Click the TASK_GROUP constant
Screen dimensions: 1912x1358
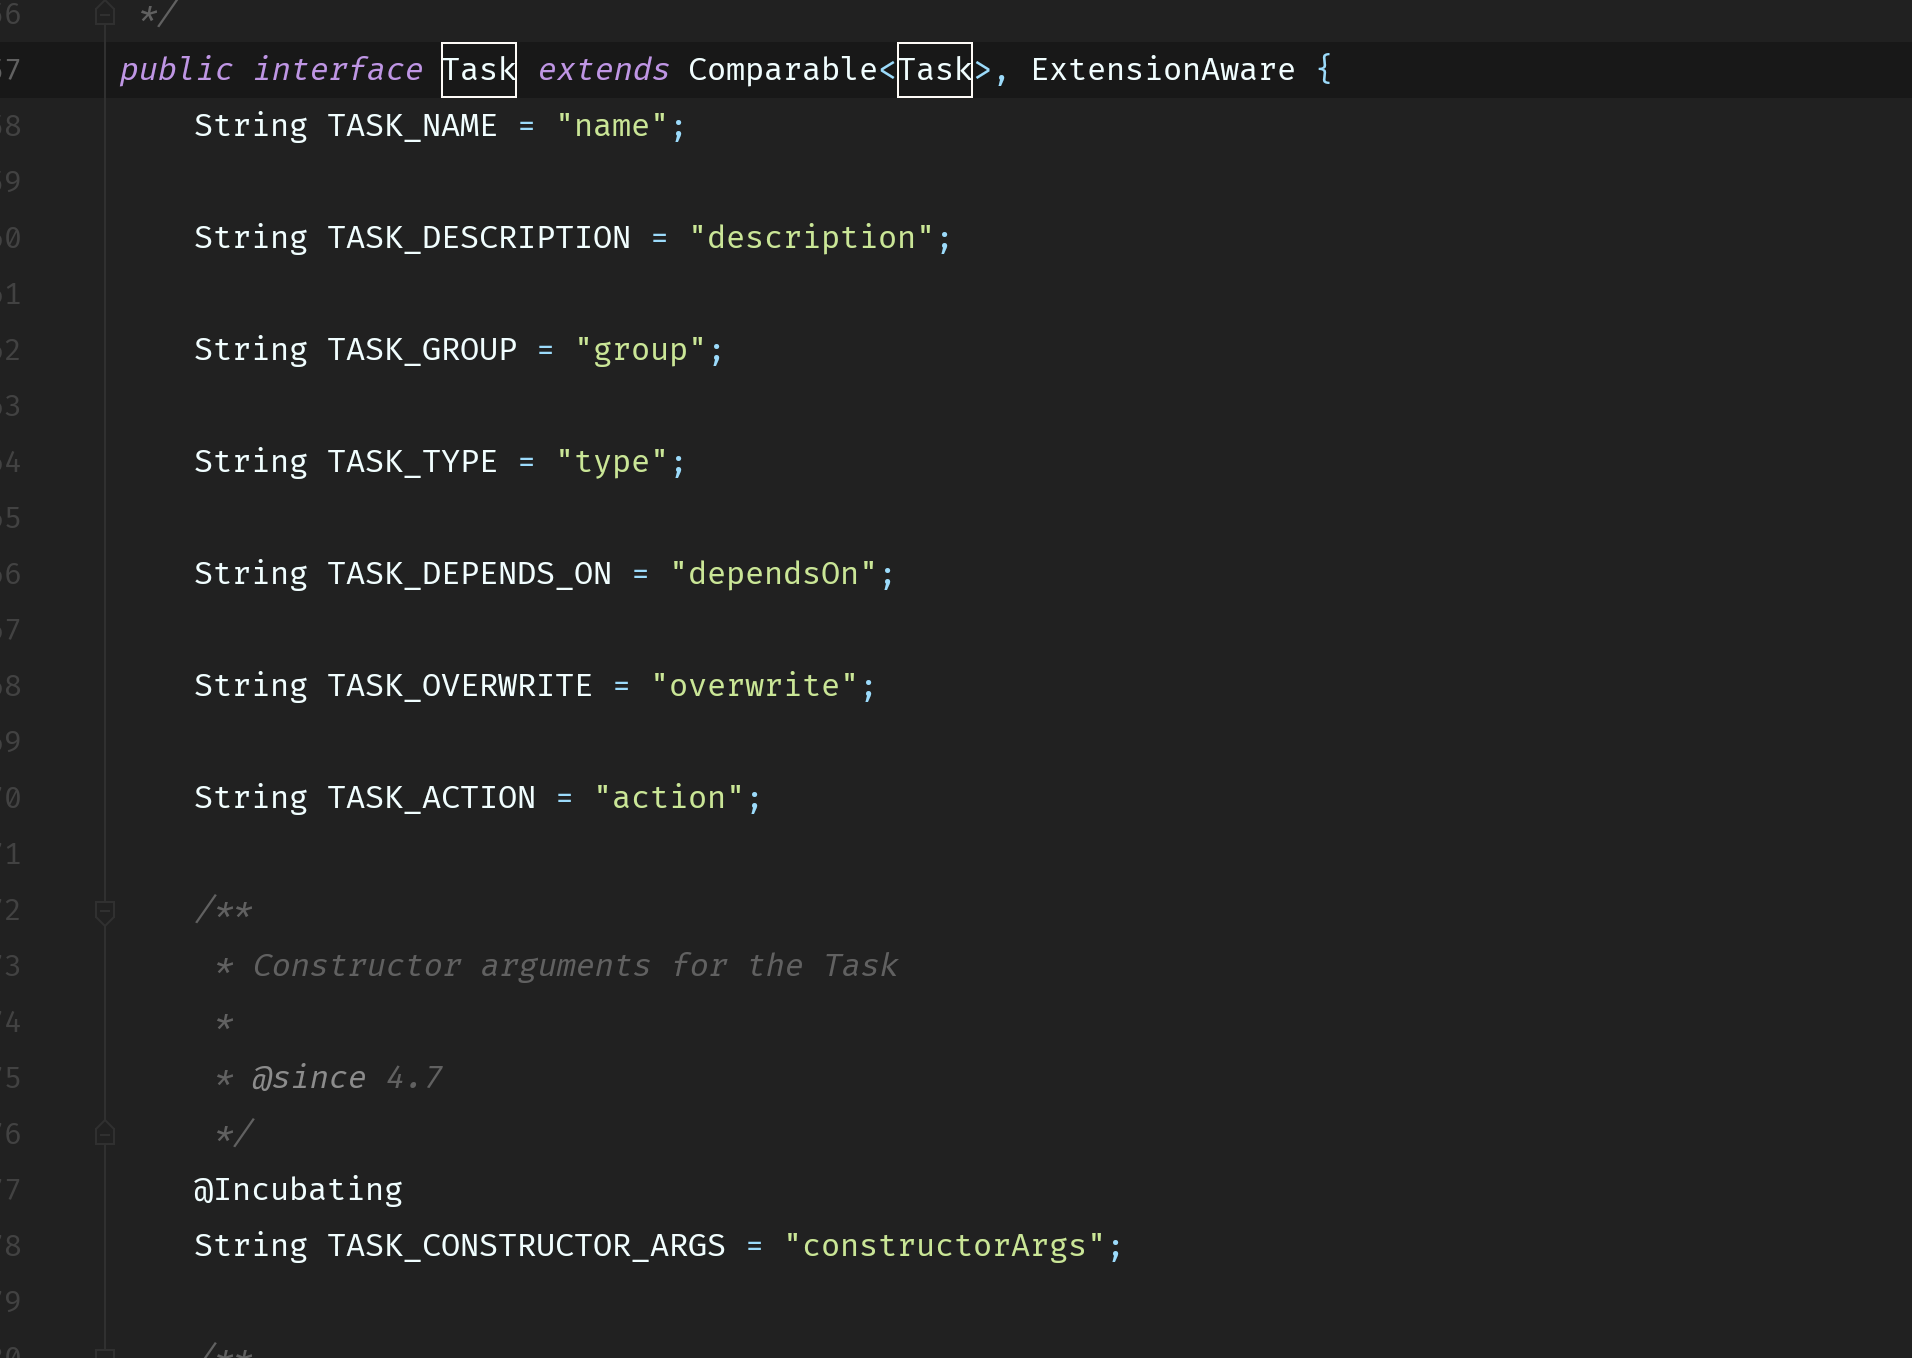pyautogui.click(x=422, y=350)
